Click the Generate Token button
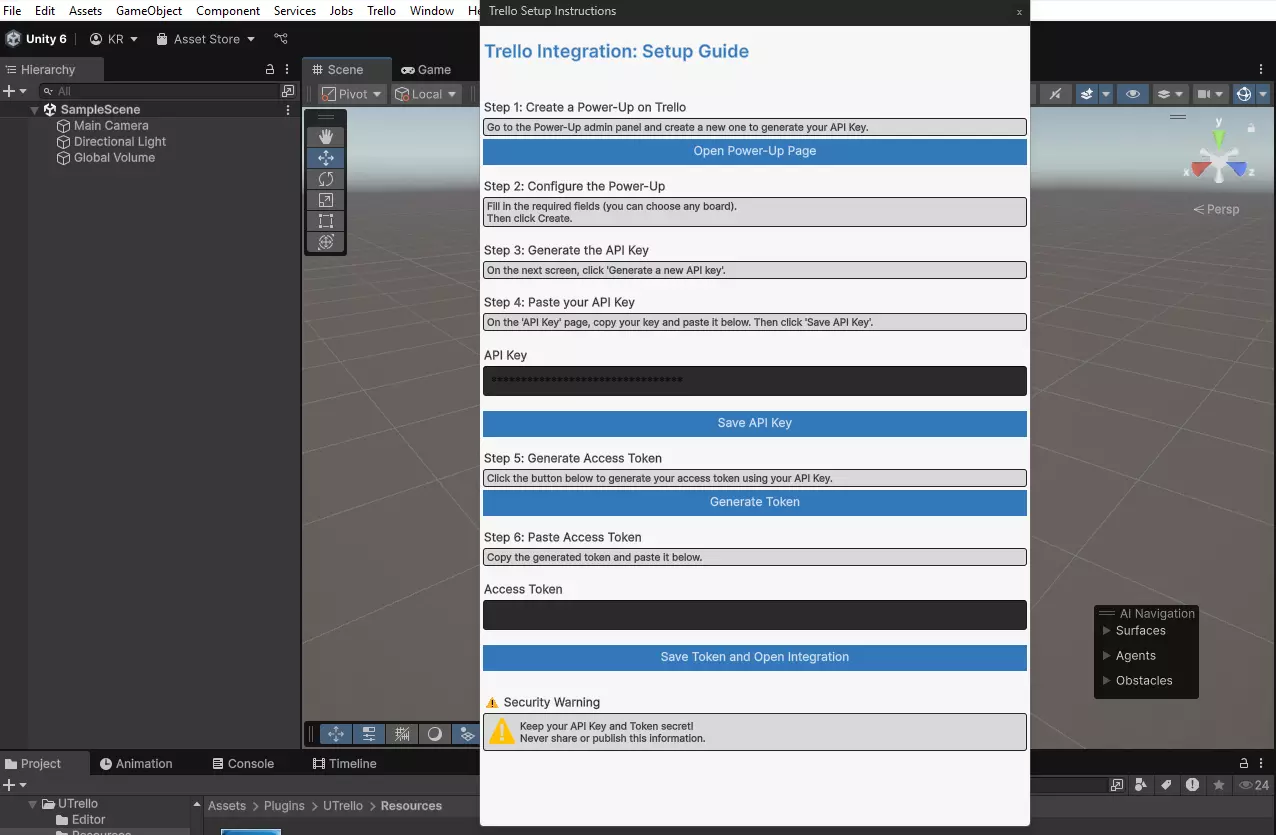 755,502
